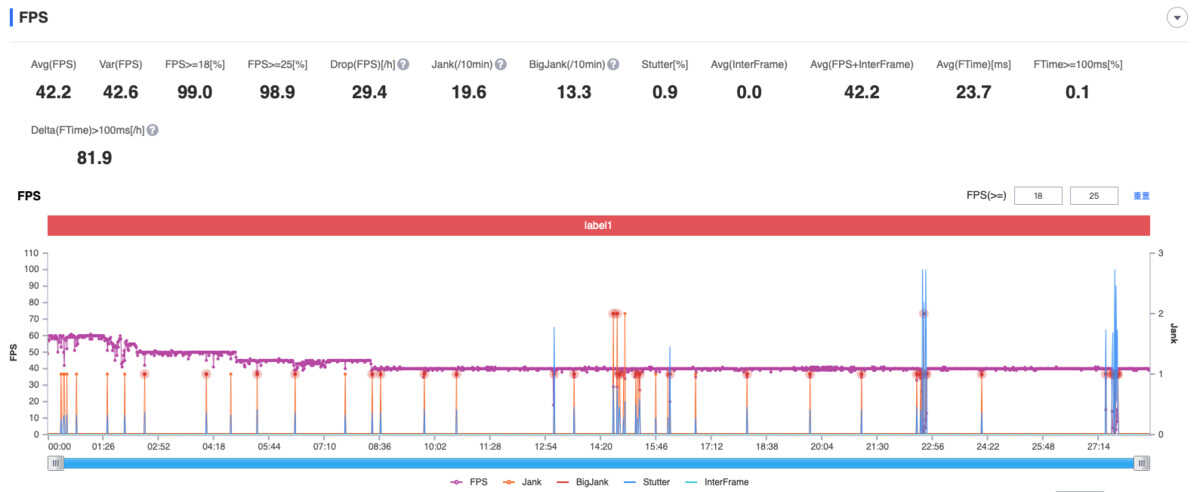Collapse the FPS section using the top-right arrow
This screenshot has height=492, width=1200.
point(1176,19)
